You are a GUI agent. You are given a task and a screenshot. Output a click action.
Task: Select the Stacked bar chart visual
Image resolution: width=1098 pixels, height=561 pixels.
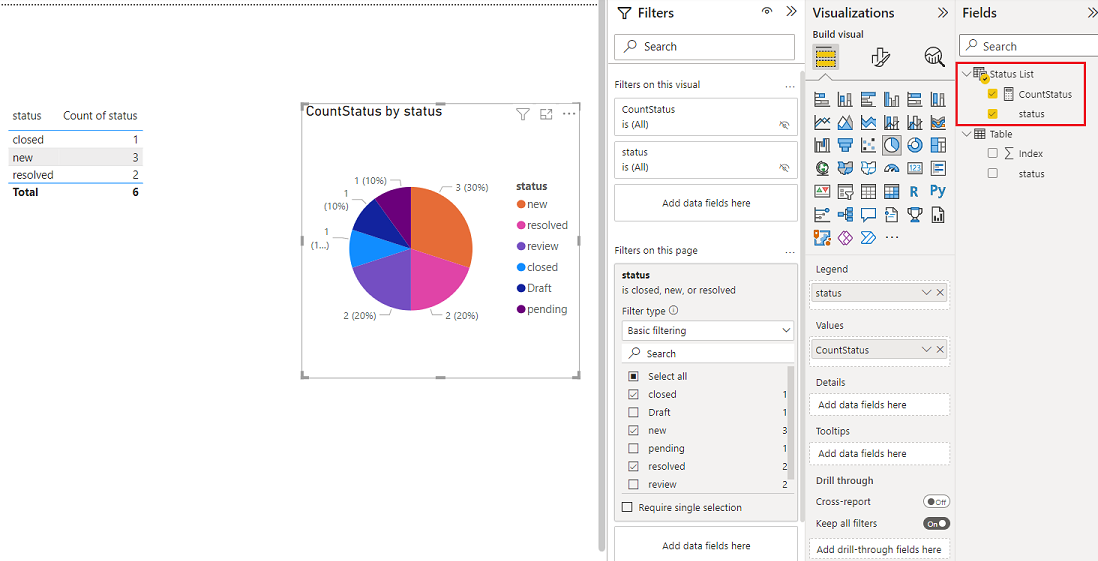pos(822,99)
